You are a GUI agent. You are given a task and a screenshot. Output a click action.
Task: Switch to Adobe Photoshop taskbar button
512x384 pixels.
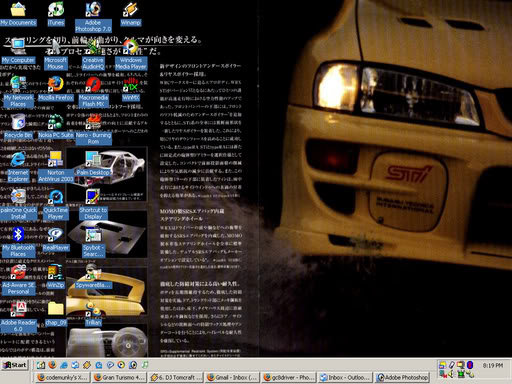pos(402,378)
